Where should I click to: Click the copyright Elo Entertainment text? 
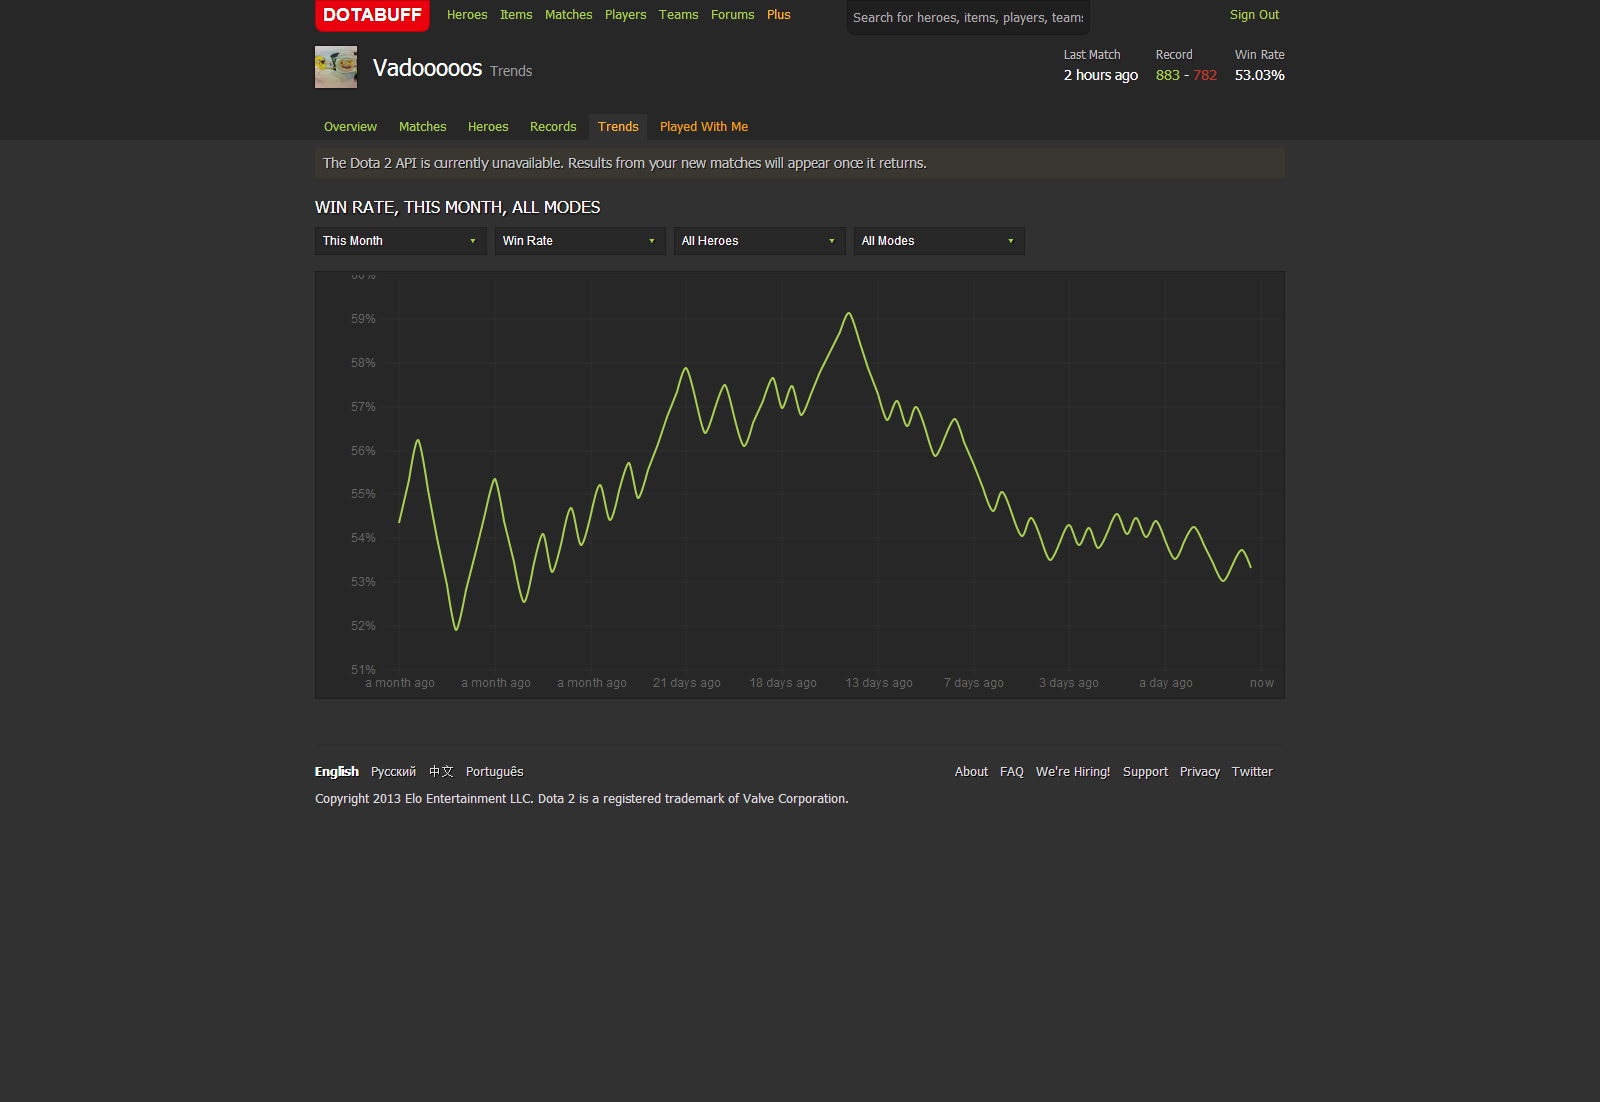[x=582, y=799]
